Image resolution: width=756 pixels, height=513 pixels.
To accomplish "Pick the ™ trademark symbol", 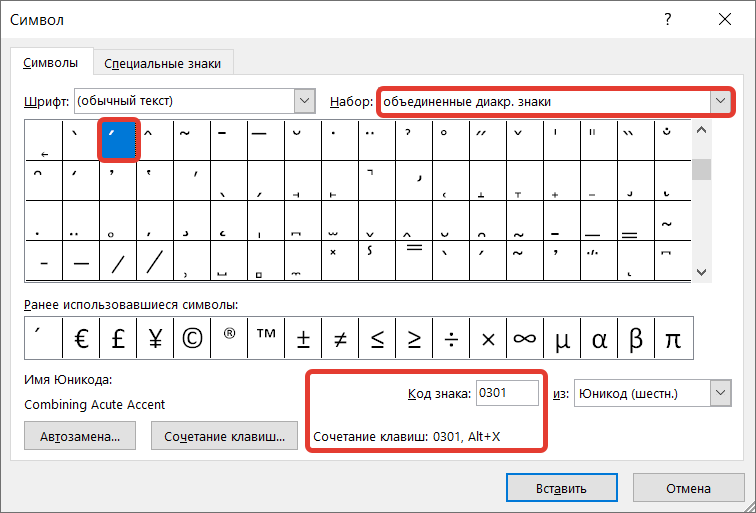I will 266,338.
